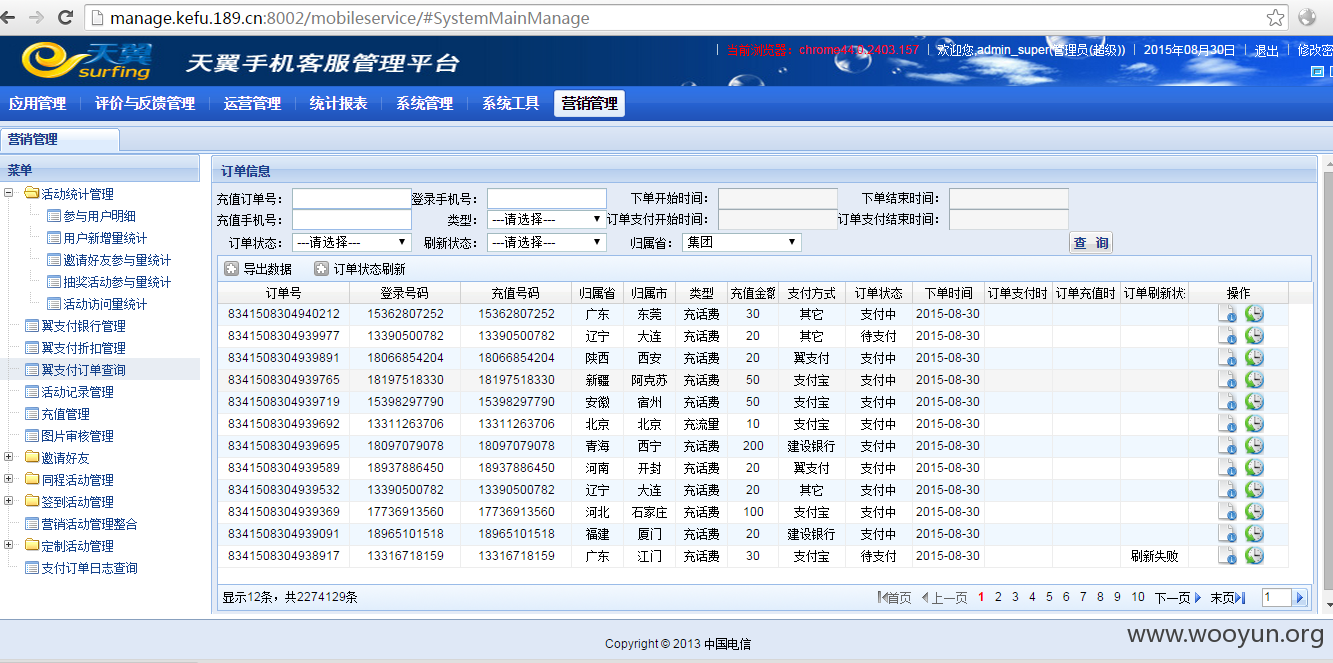Open the 归属省 dropdown showing 集团

[742, 242]
